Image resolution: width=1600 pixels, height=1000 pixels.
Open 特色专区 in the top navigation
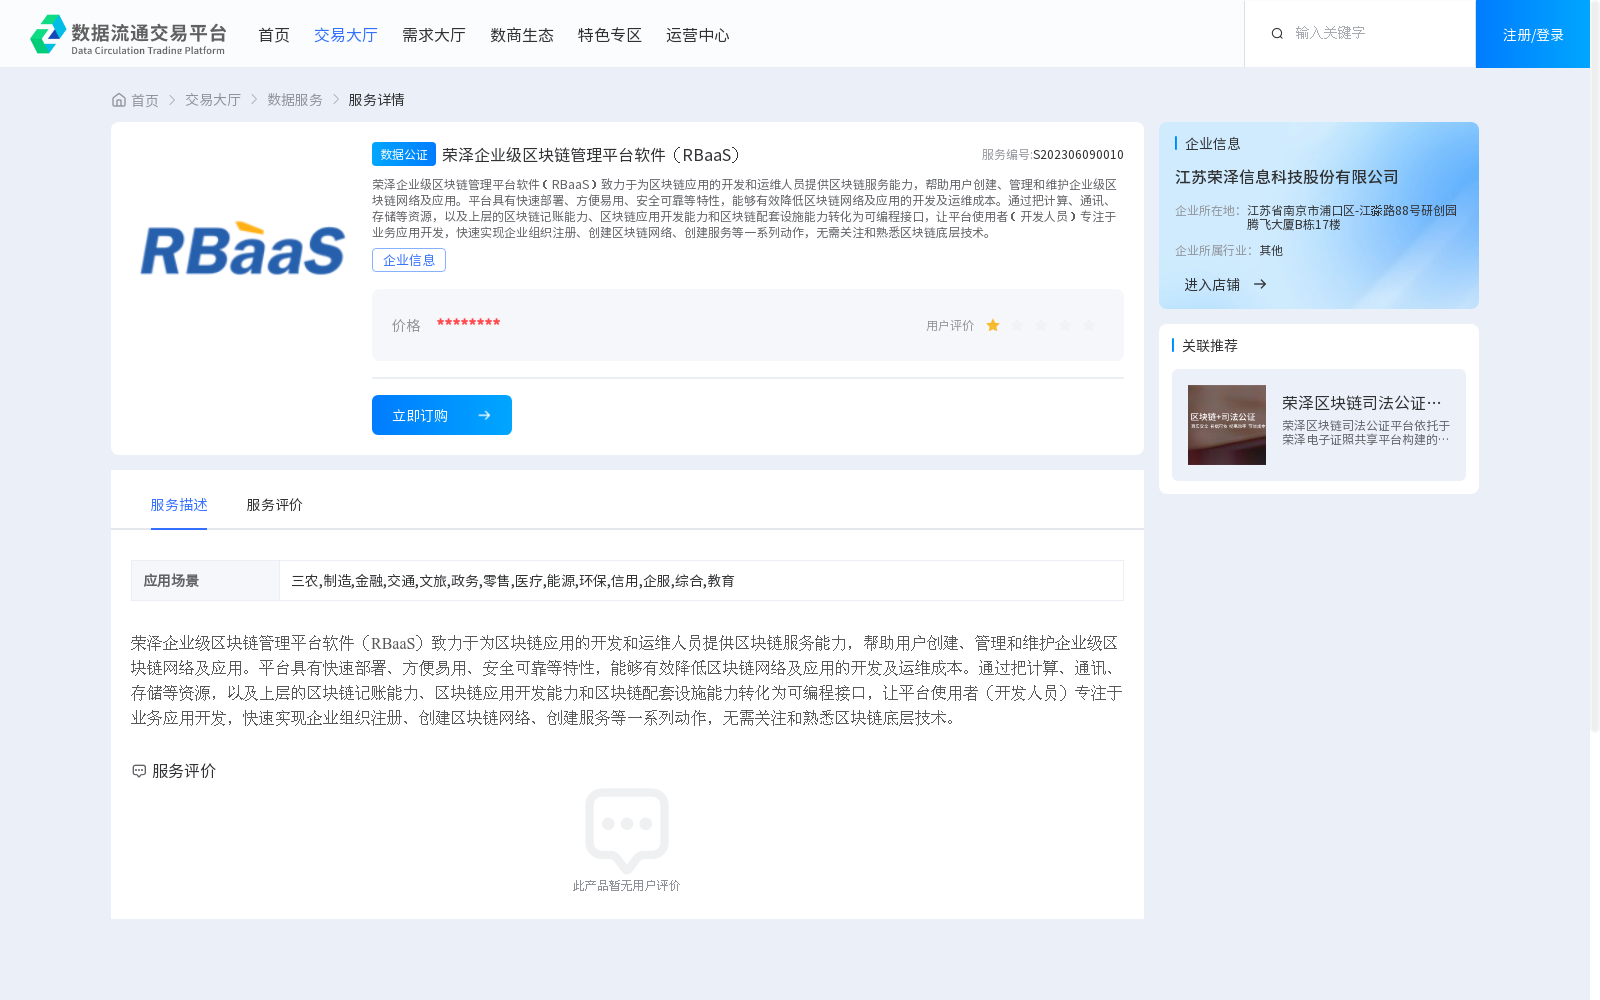[x=610, y=35]
